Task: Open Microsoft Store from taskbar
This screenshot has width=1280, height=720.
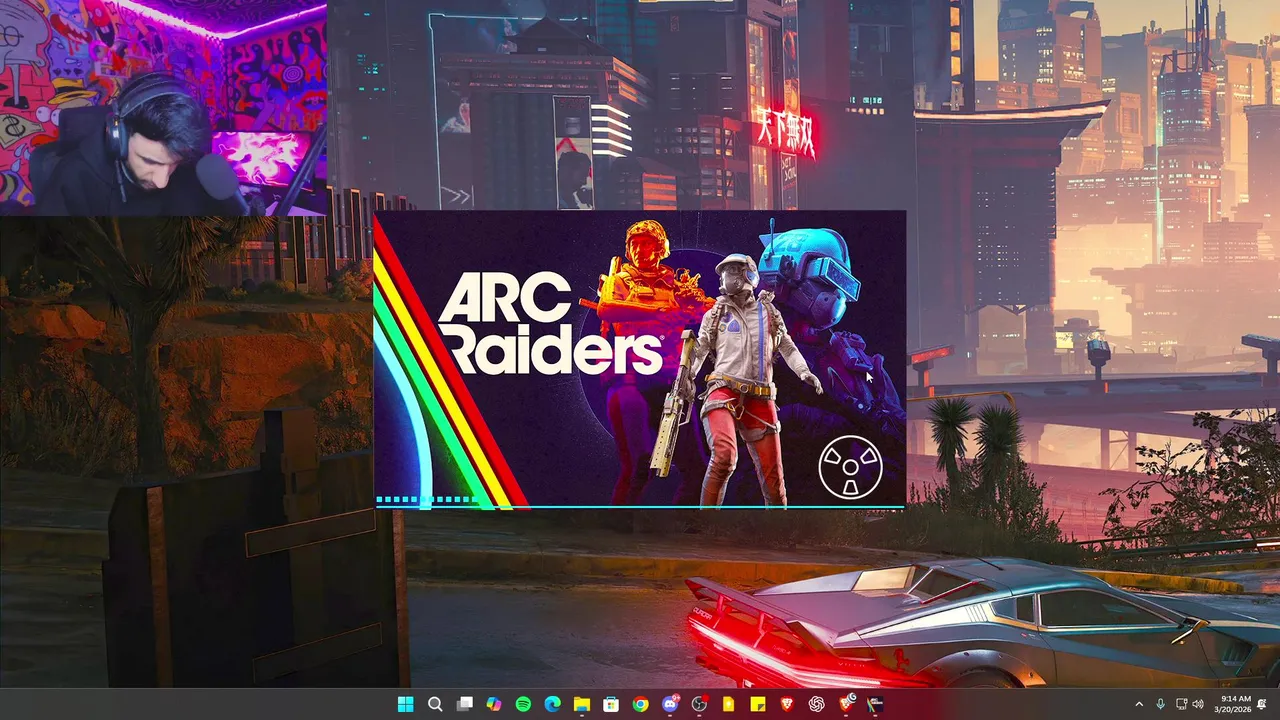Action: 611,704
